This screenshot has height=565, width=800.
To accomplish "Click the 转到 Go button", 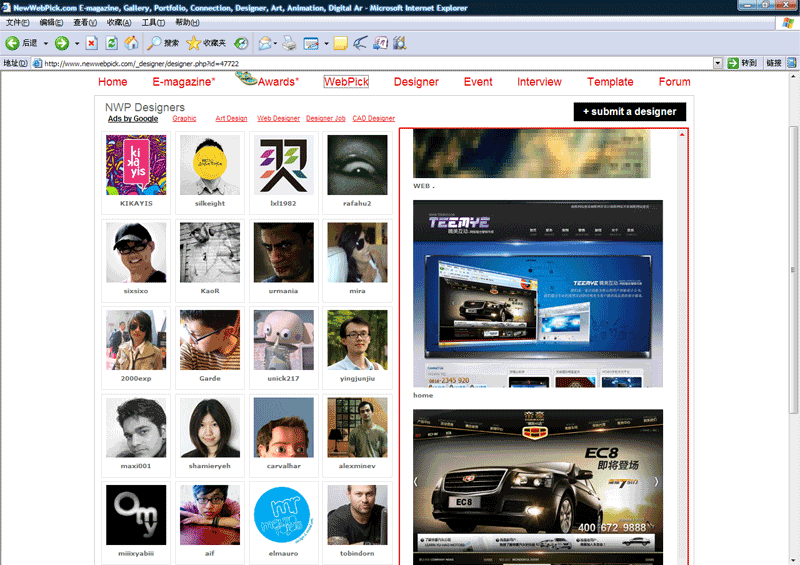I will click(743, 63).
